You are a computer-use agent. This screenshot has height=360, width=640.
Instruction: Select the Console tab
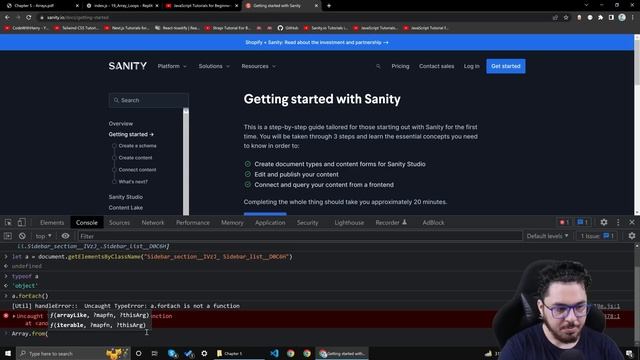(87, 222)
